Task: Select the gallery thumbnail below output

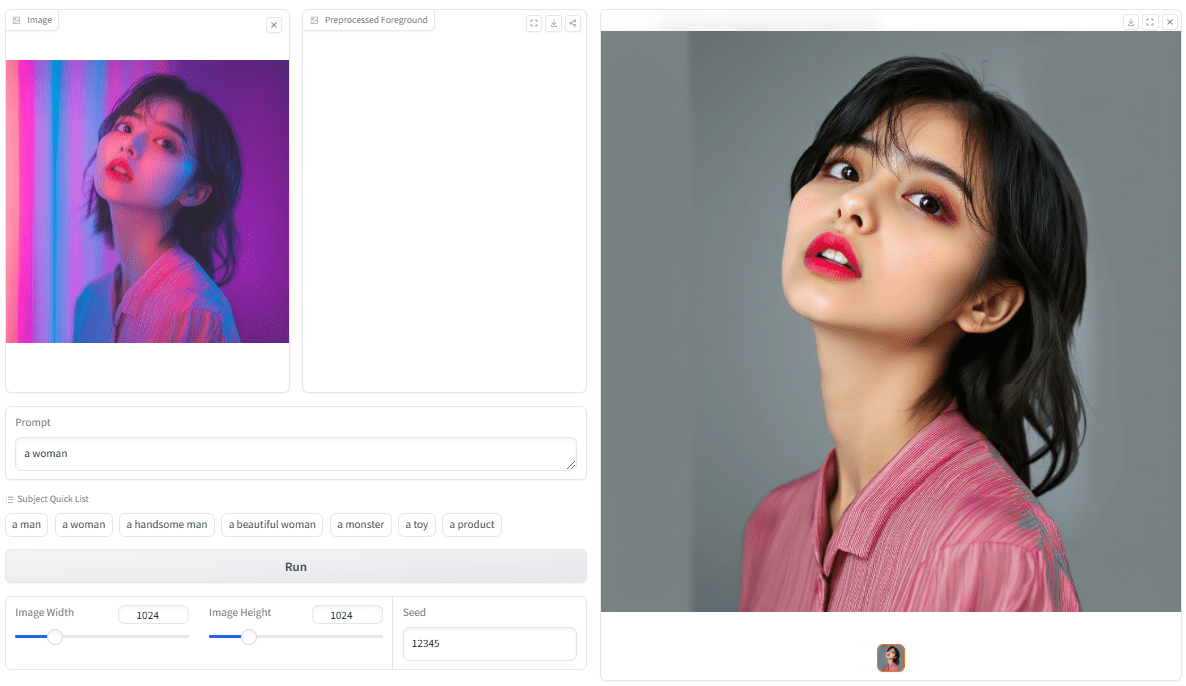Action: [x=891, y=658]
